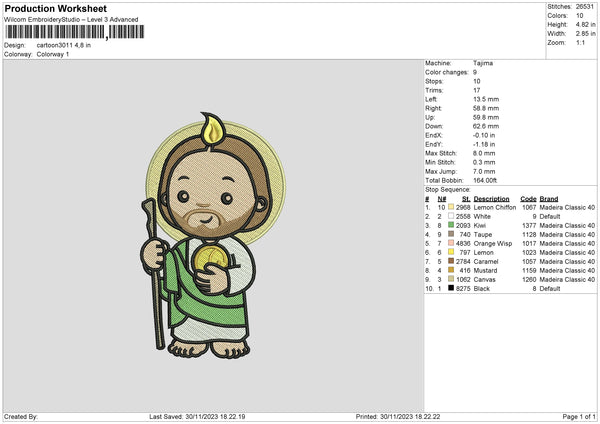The image size is (600, 424).
Task: Select the Left value '13.5 mm'
Action: click(x=486, y=99)
